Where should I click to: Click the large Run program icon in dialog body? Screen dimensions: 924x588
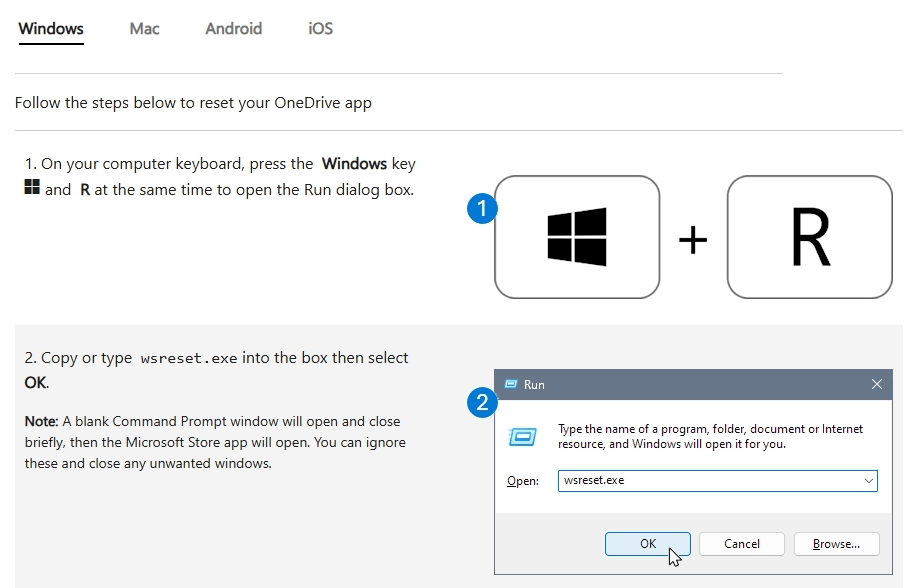[522, 437]
